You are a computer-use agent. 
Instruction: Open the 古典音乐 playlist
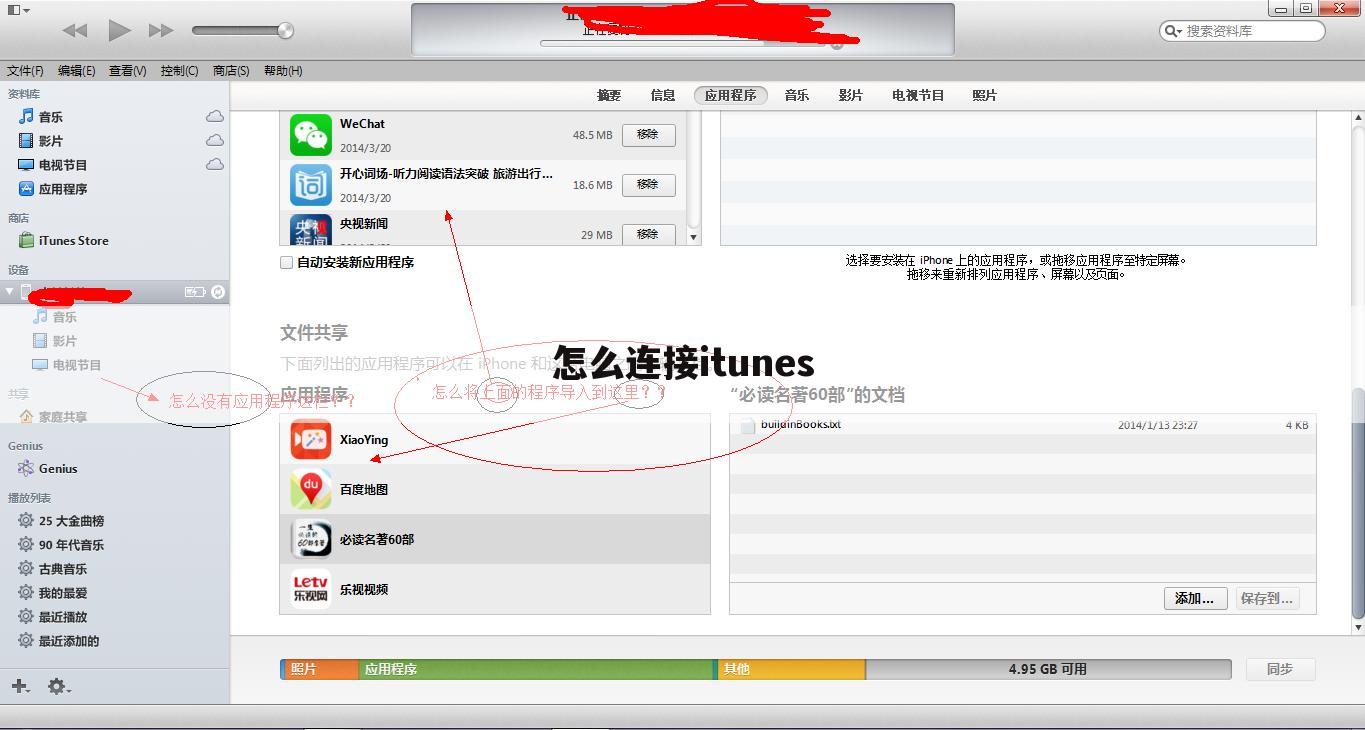[62, 569]
